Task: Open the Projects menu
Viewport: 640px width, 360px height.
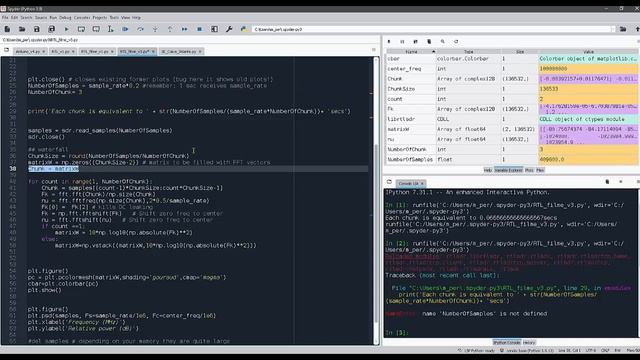Action: click(100, 18)
